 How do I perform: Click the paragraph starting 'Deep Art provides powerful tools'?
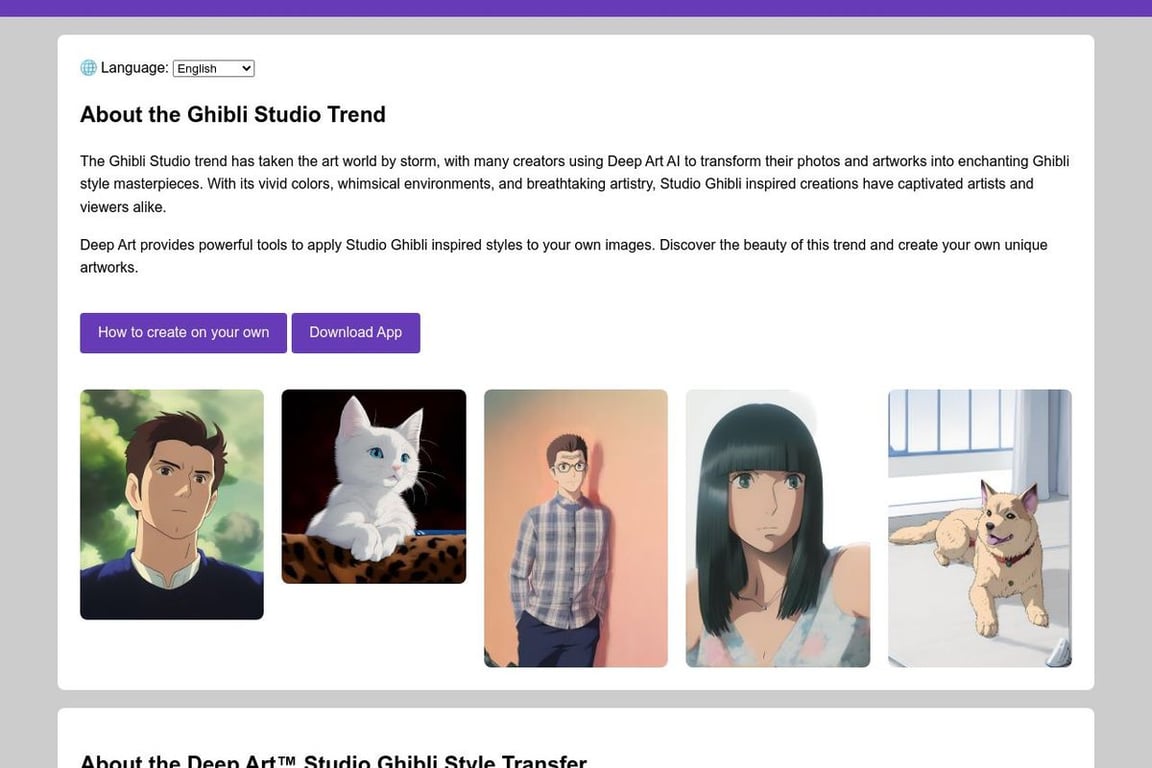pyautogui.click(x=564, y=256)
